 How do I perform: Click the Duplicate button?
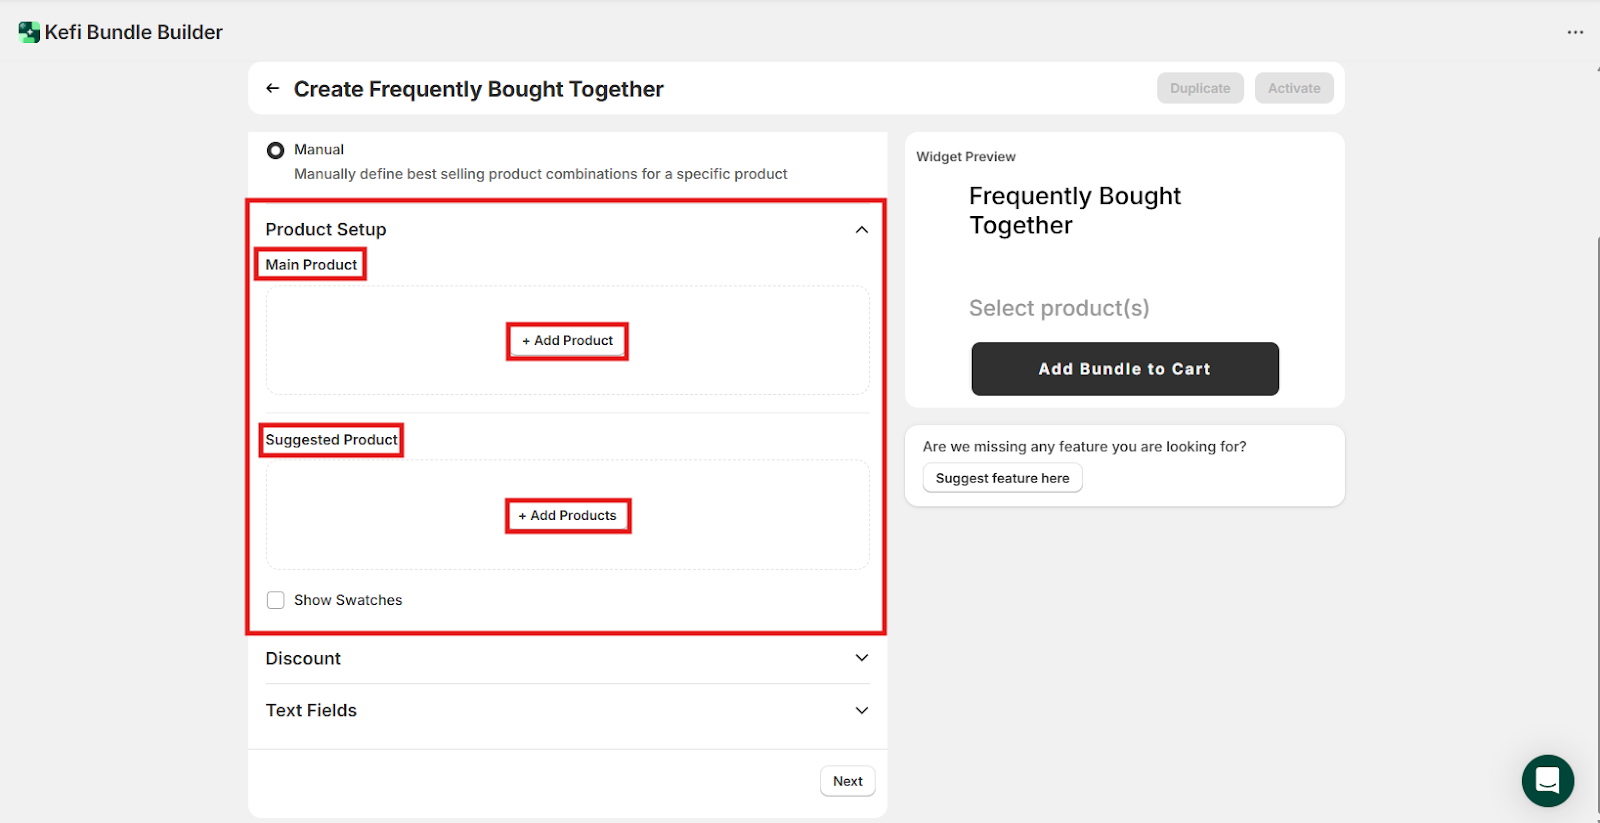pos(1200,88)
